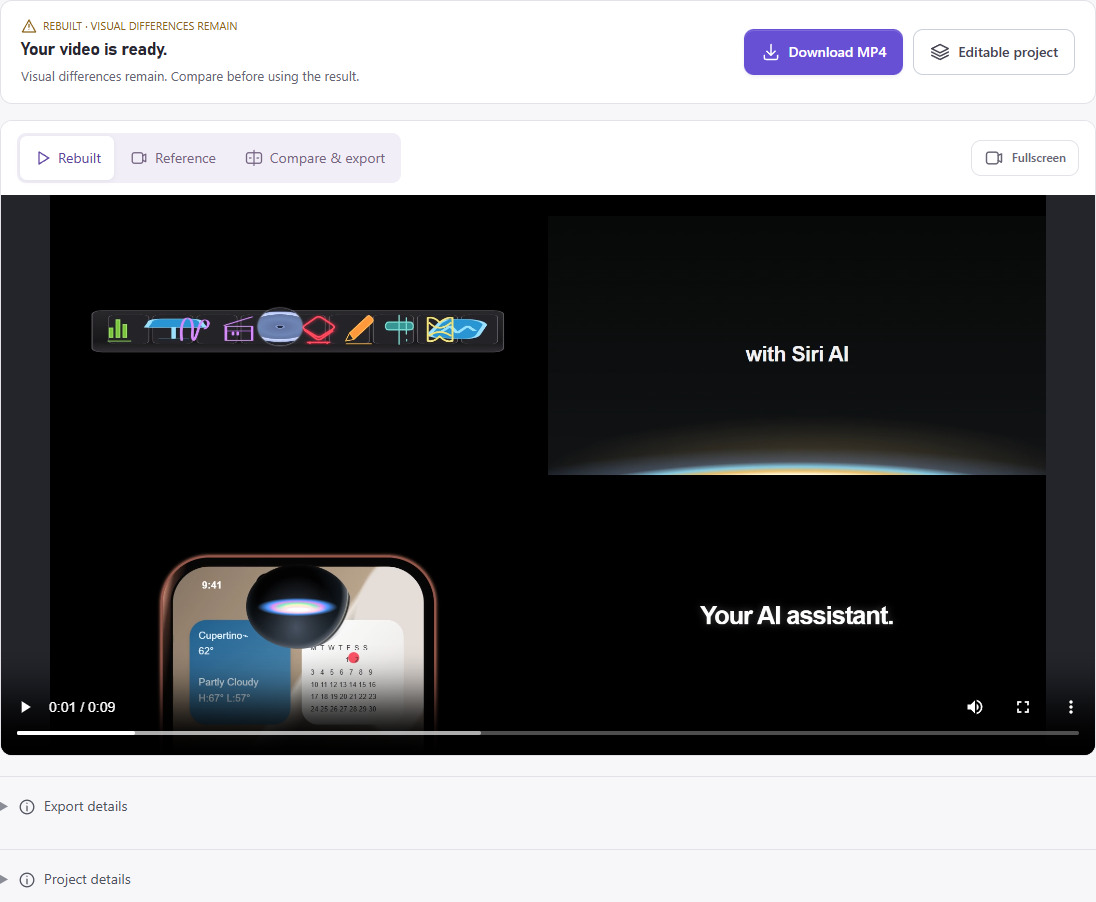The image size is (1096, 902).
Task: Click the calendar widget in video
Action: pos(352,675)
